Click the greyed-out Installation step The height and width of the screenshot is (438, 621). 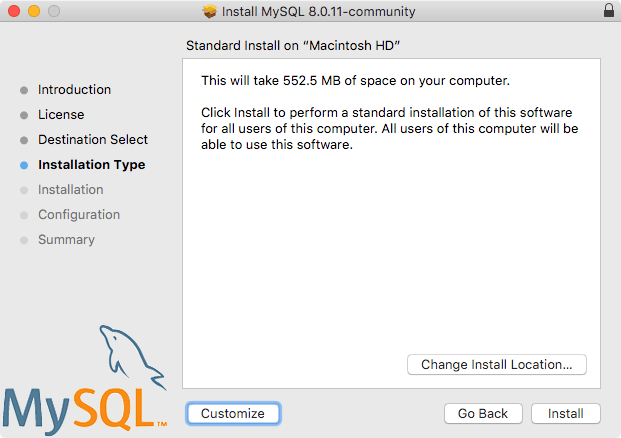(x=70, y=190)
